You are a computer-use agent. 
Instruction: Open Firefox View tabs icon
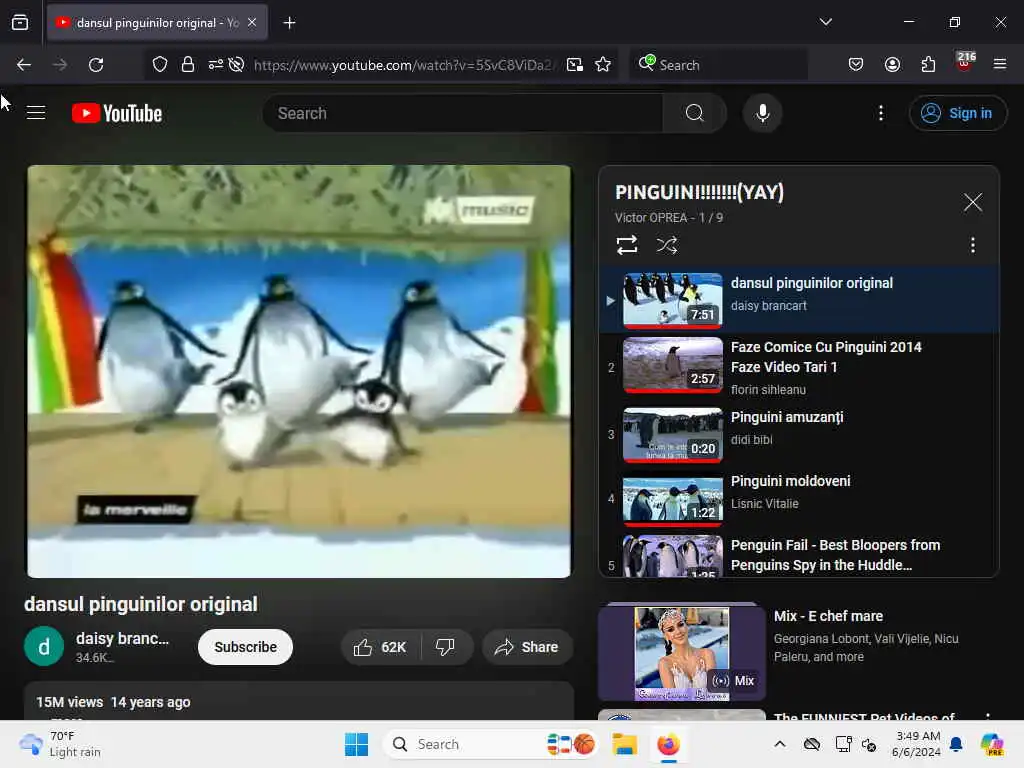click(x=20, y=22)
